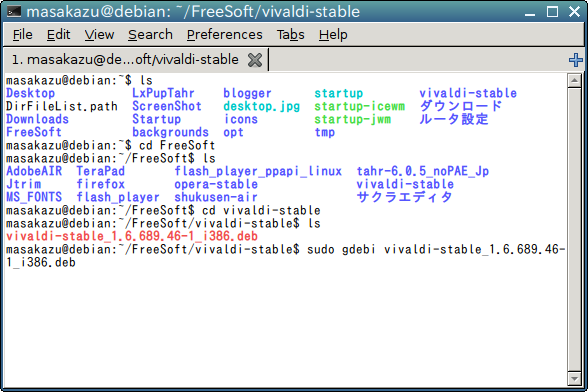The height and width of the screenshot is (392, 588).
Task: Open the File menu
Action: point(22,35)
